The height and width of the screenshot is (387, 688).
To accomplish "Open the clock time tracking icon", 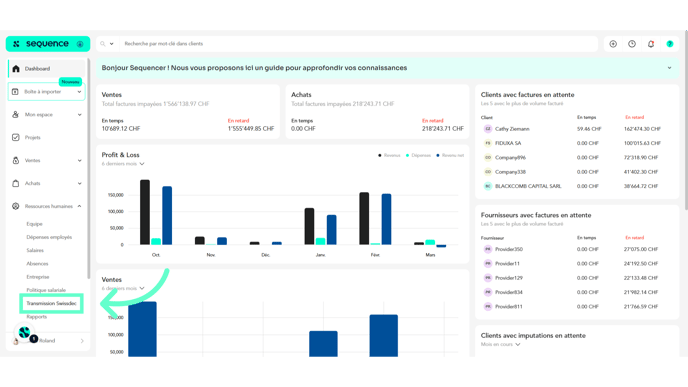I will (x=632, y=44).
